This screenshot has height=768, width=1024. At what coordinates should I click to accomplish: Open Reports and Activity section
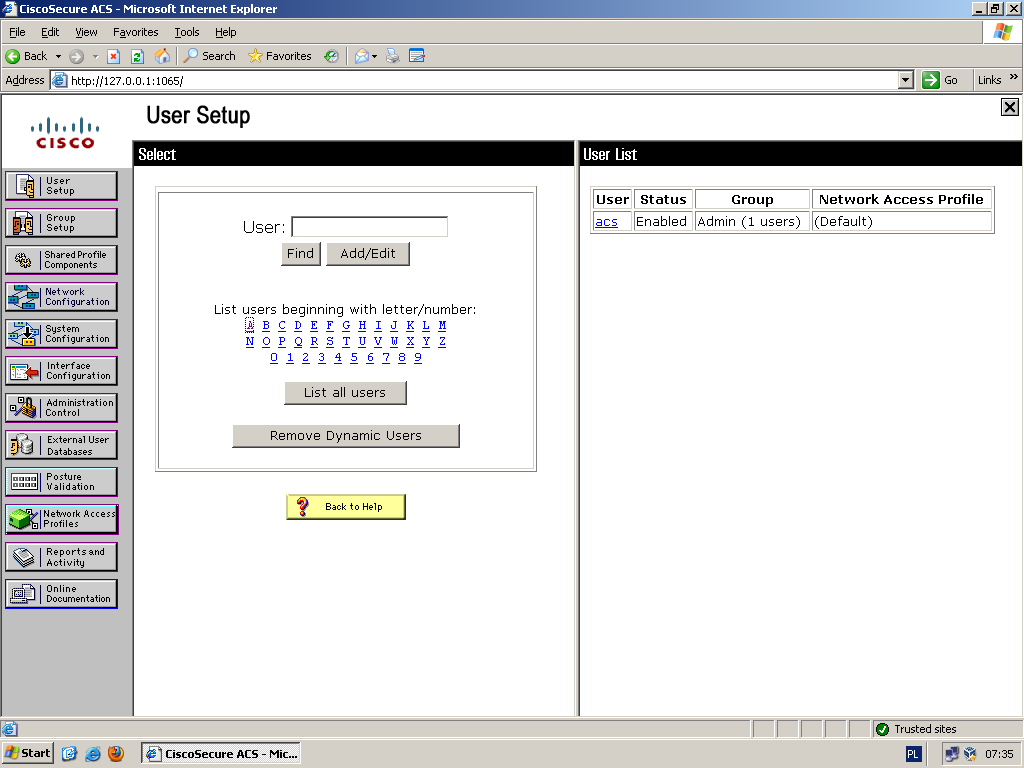61,557
